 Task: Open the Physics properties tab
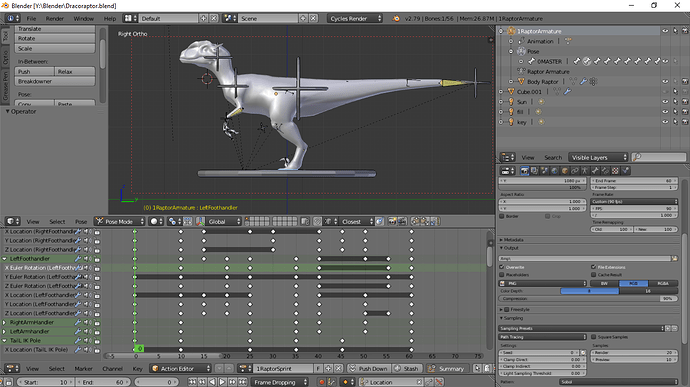[625, 171]
